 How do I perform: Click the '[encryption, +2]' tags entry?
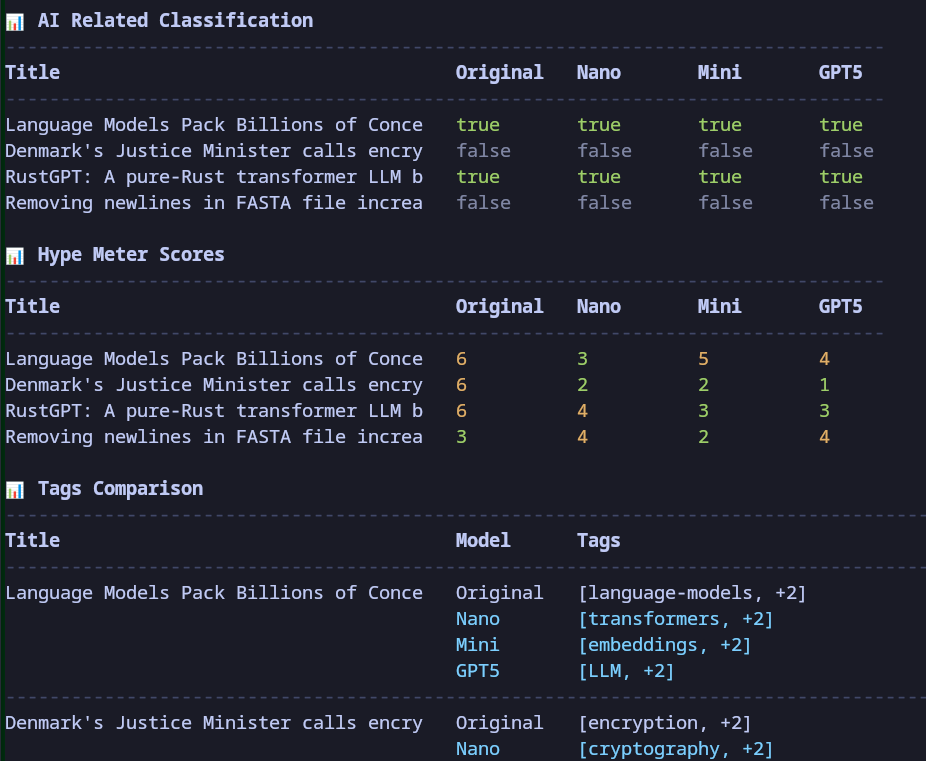pos(664,723)
